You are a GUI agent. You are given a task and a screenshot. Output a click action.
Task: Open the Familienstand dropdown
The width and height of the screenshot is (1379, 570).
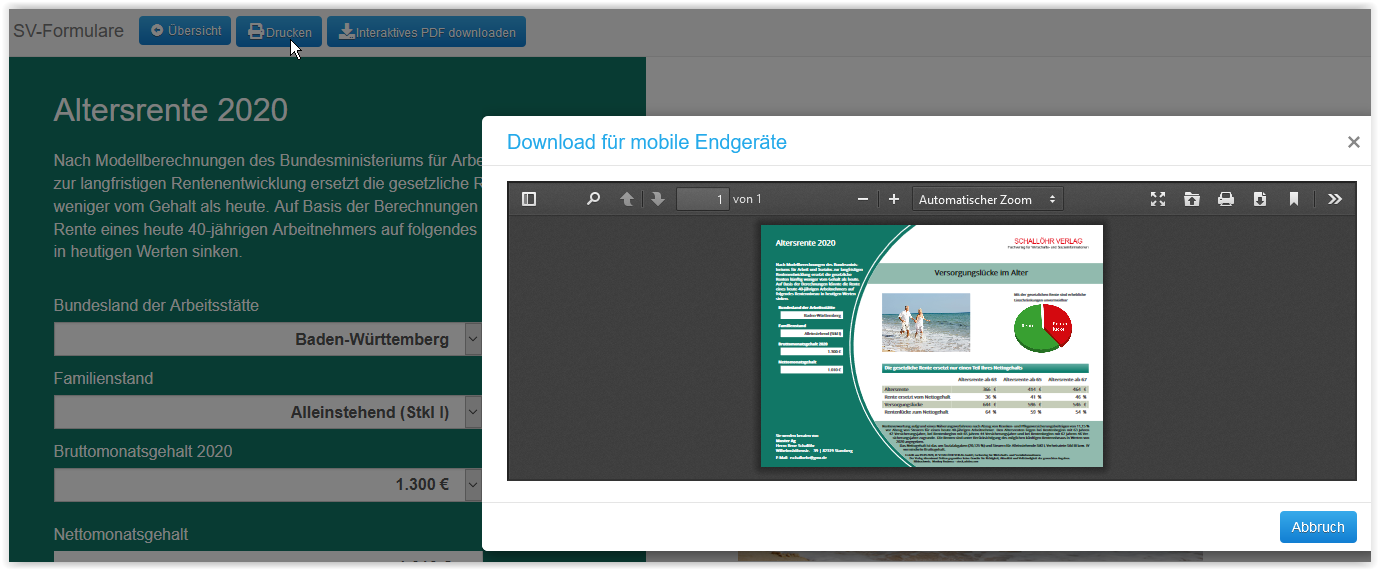pos(267,412)
